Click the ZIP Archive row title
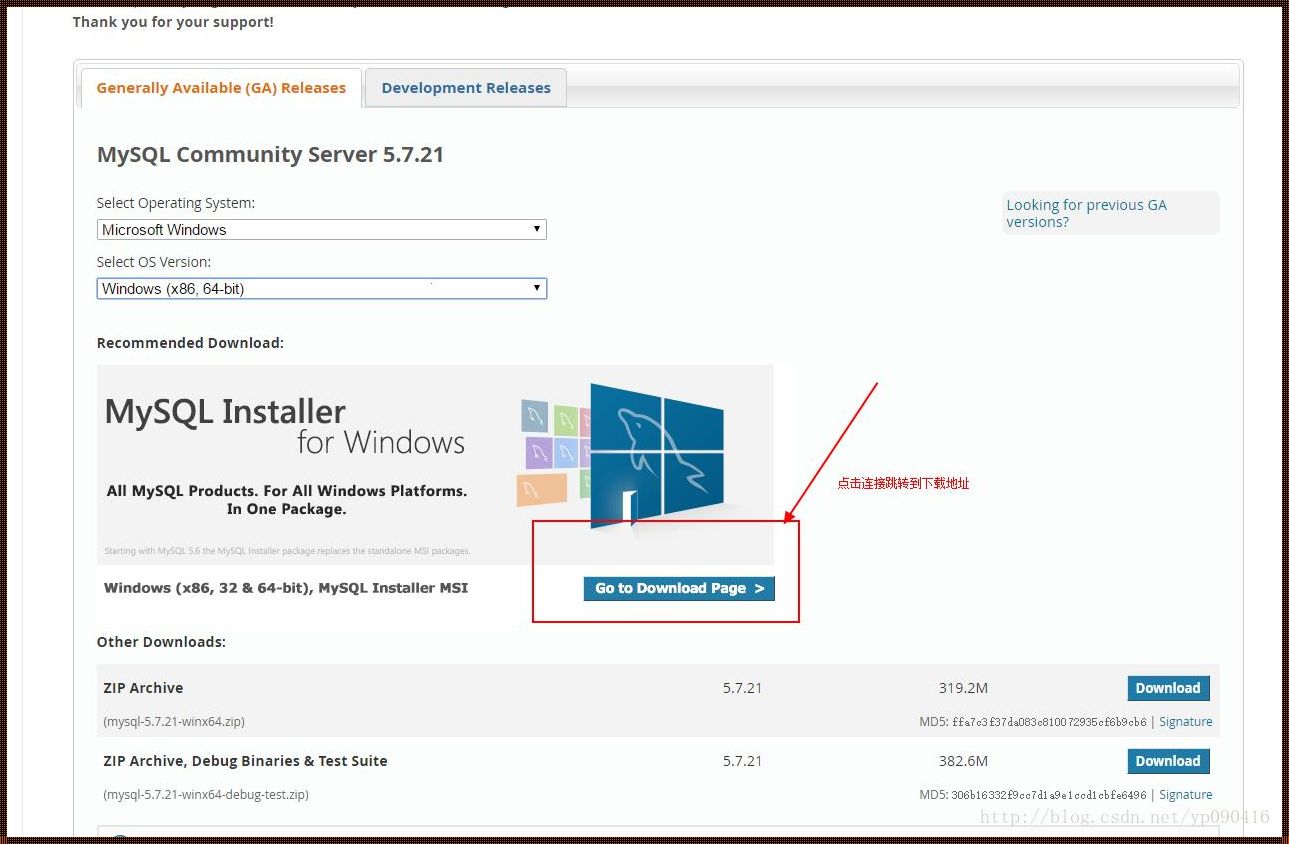 pyautogui.click(x=143, y=688)
